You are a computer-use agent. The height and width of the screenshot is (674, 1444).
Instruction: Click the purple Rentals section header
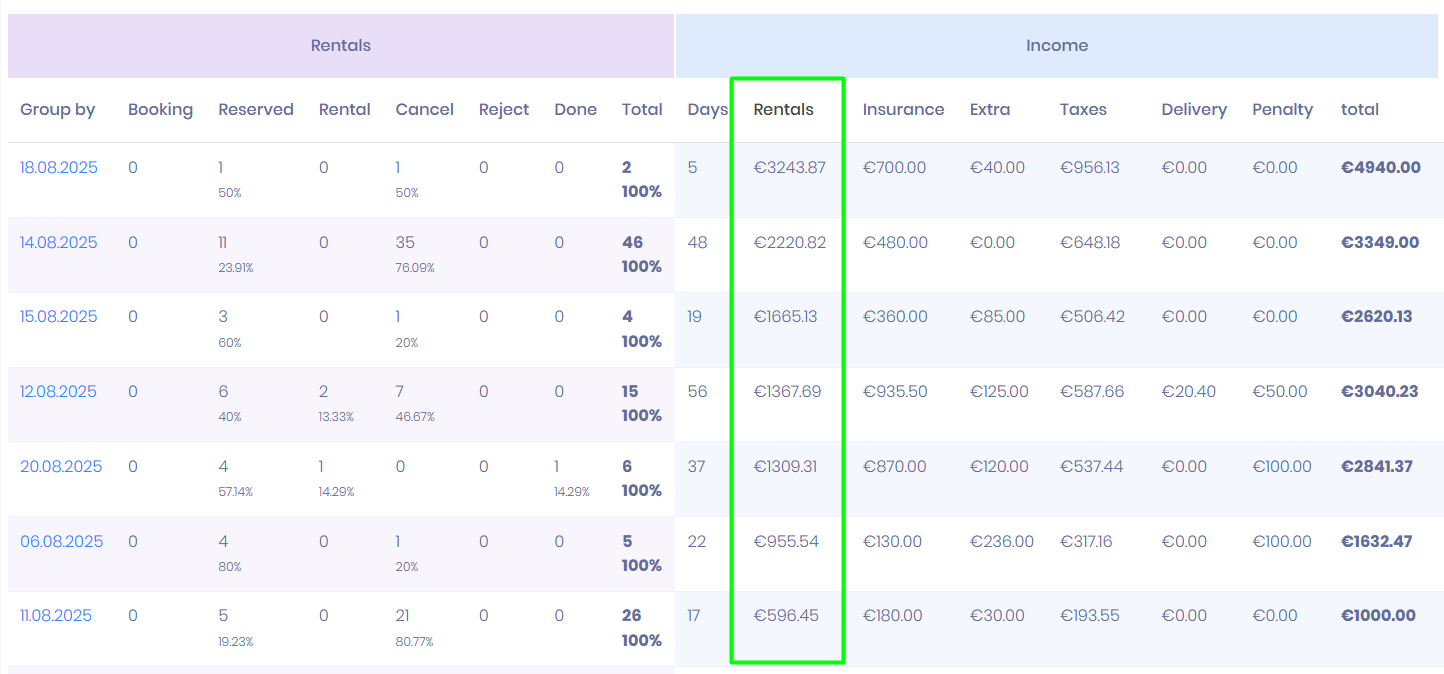click(340, 46)
